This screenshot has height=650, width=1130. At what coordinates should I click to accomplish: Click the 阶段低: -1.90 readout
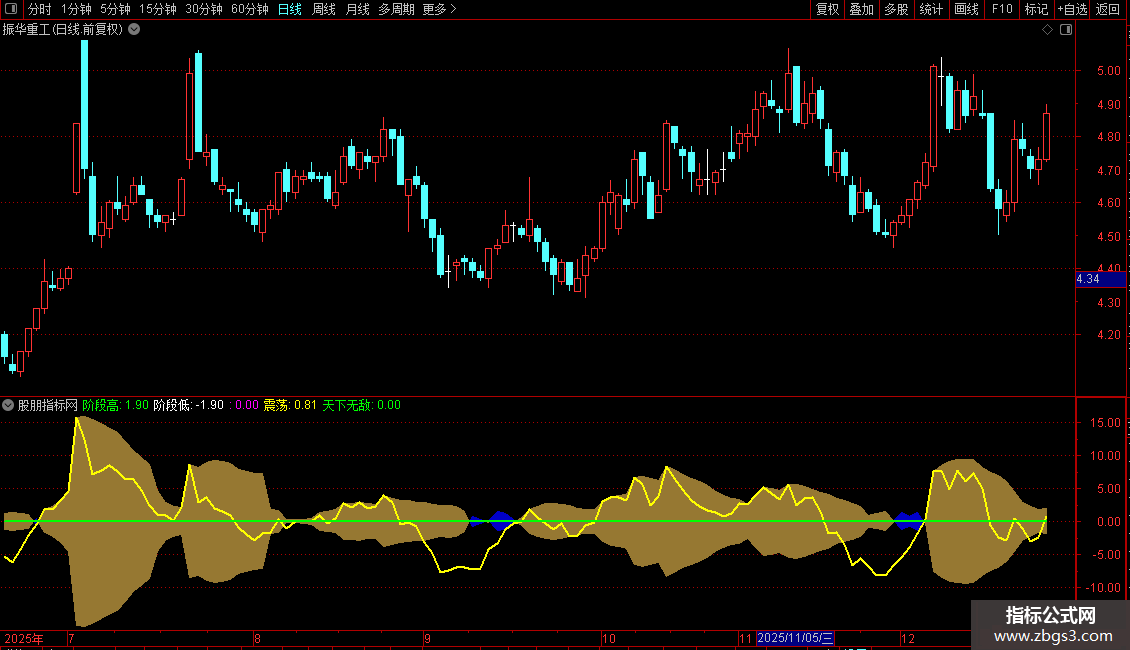click(x=189, y=405)
